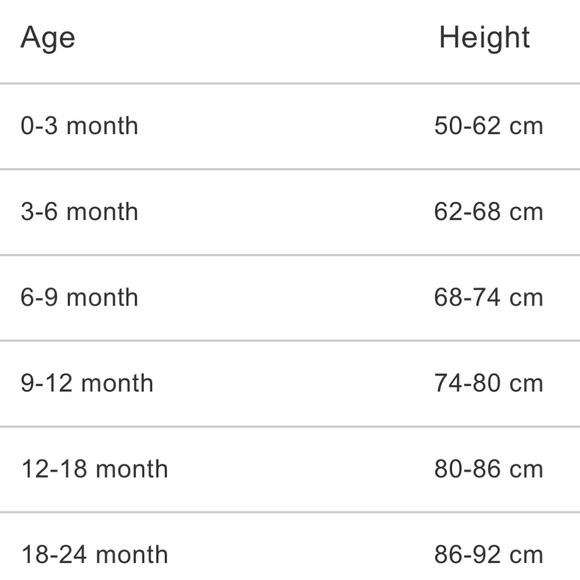The width and height of the screenshot is (580, 580).
Task: Select the 3-6 month age cell
Action: tap(79, 212)
